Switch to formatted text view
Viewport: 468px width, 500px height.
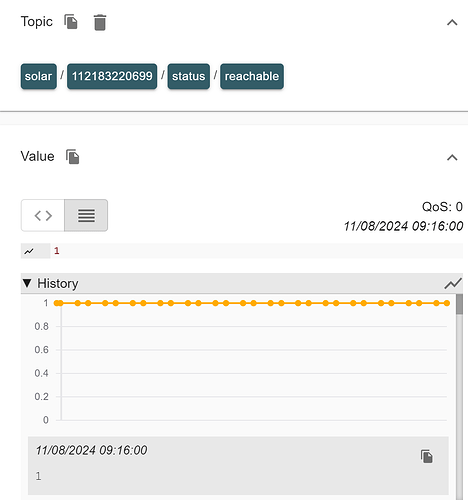click(x=86, y=215)
